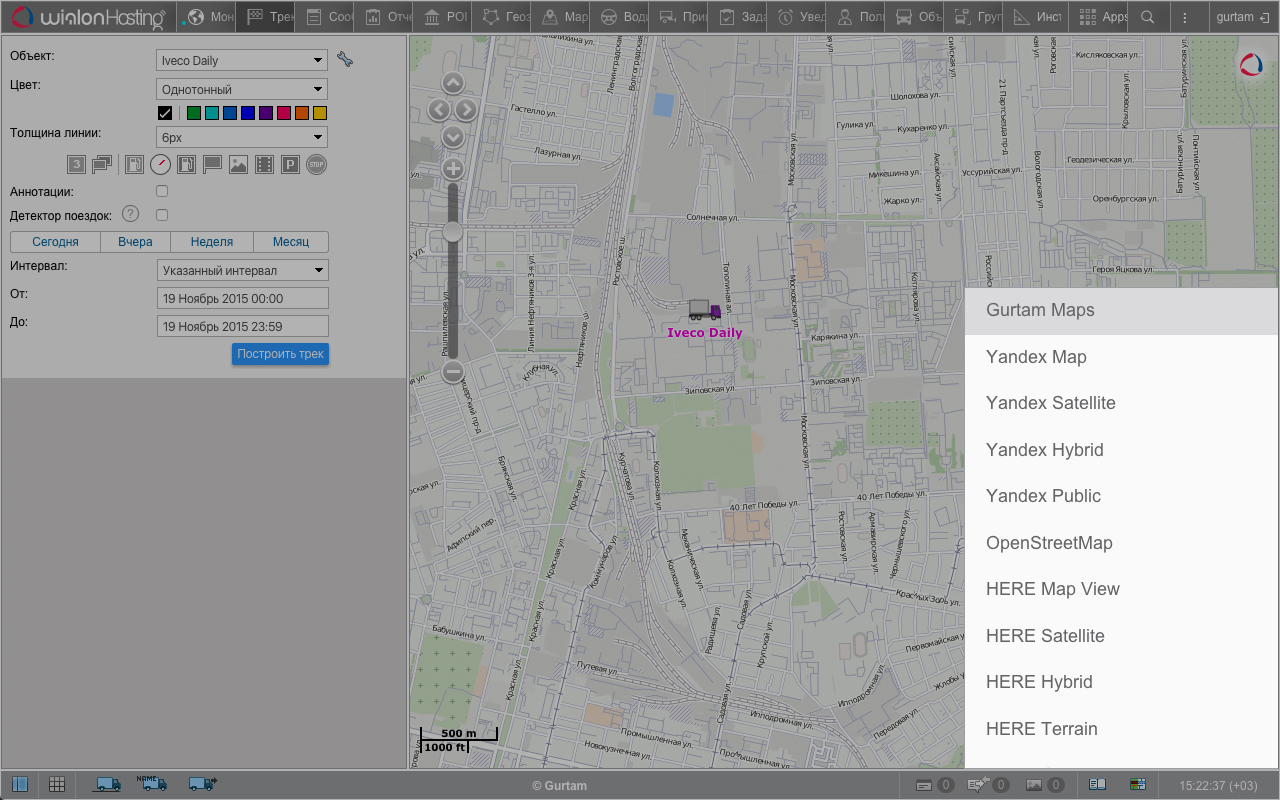Pick green track color swatch
1280x800 pixels.
tap(194, 114)
